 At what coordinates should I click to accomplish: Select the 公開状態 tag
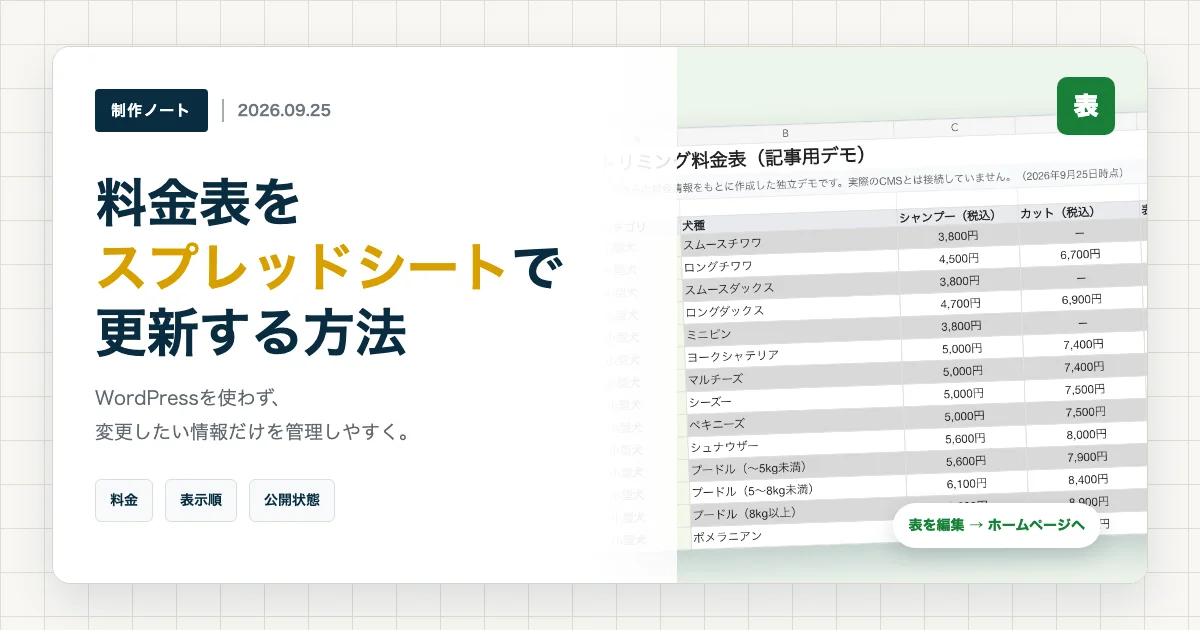tap(292, 500)
